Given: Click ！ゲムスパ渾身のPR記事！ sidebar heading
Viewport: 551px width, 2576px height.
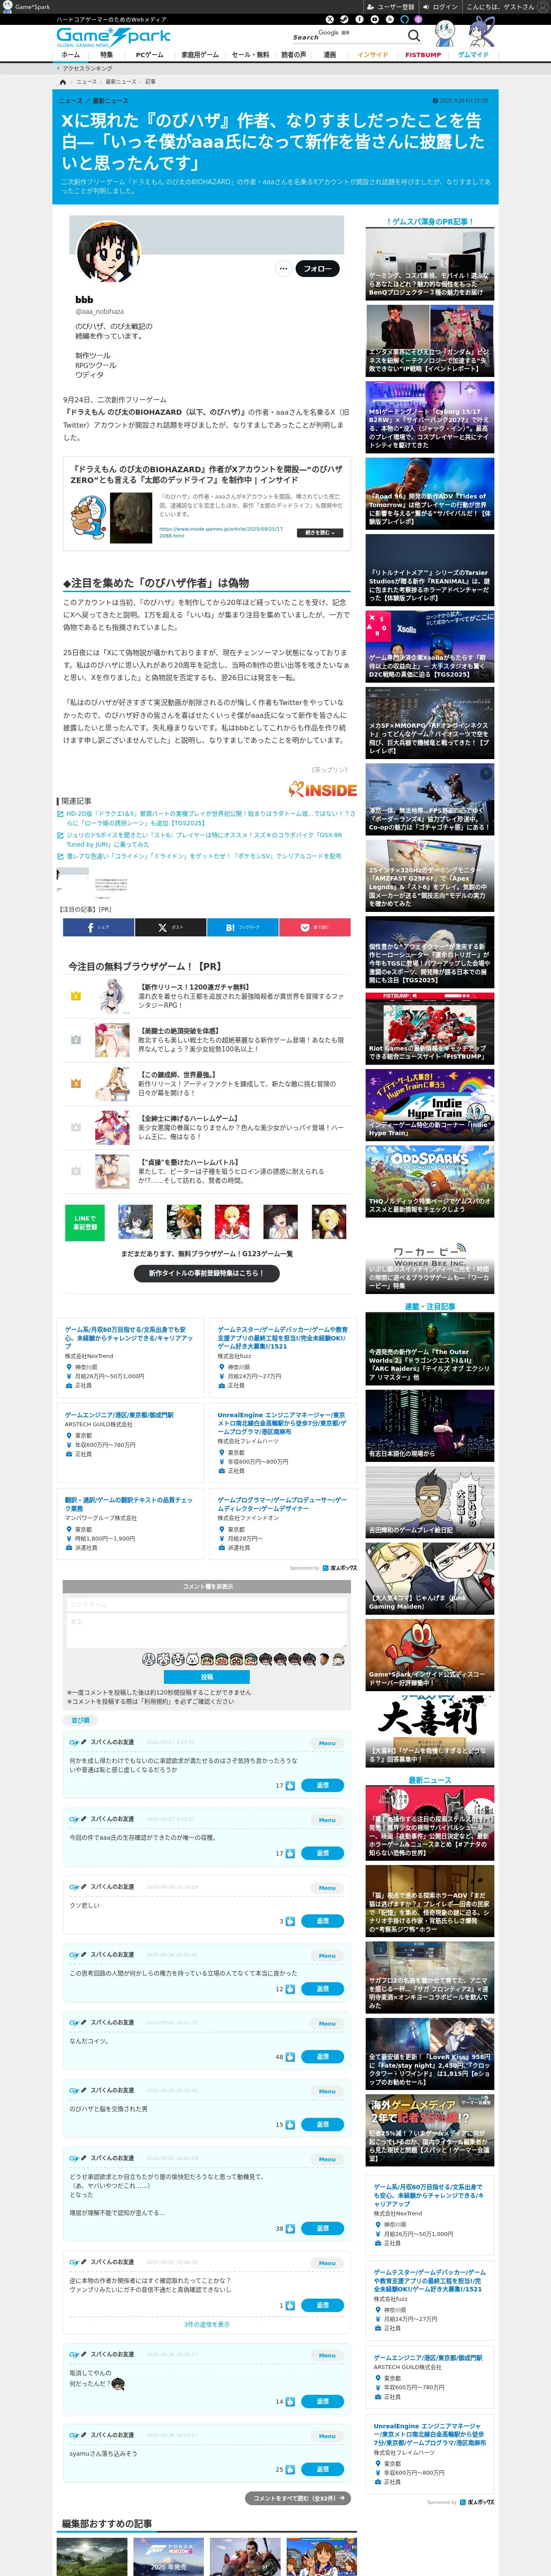Looking at the screenshot, I should point(429,221).
